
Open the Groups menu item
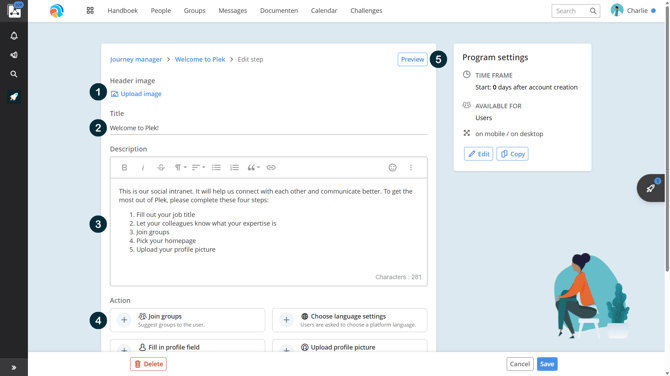(194, 11)
